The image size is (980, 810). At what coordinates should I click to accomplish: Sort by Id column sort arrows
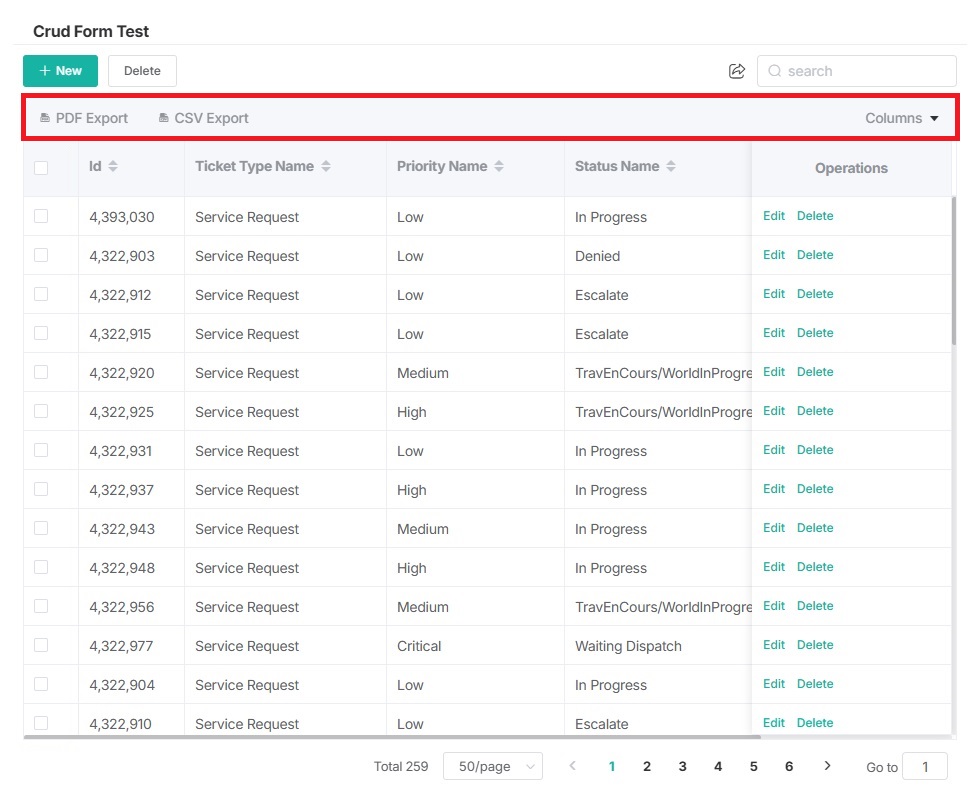click(x=113, y=167)
